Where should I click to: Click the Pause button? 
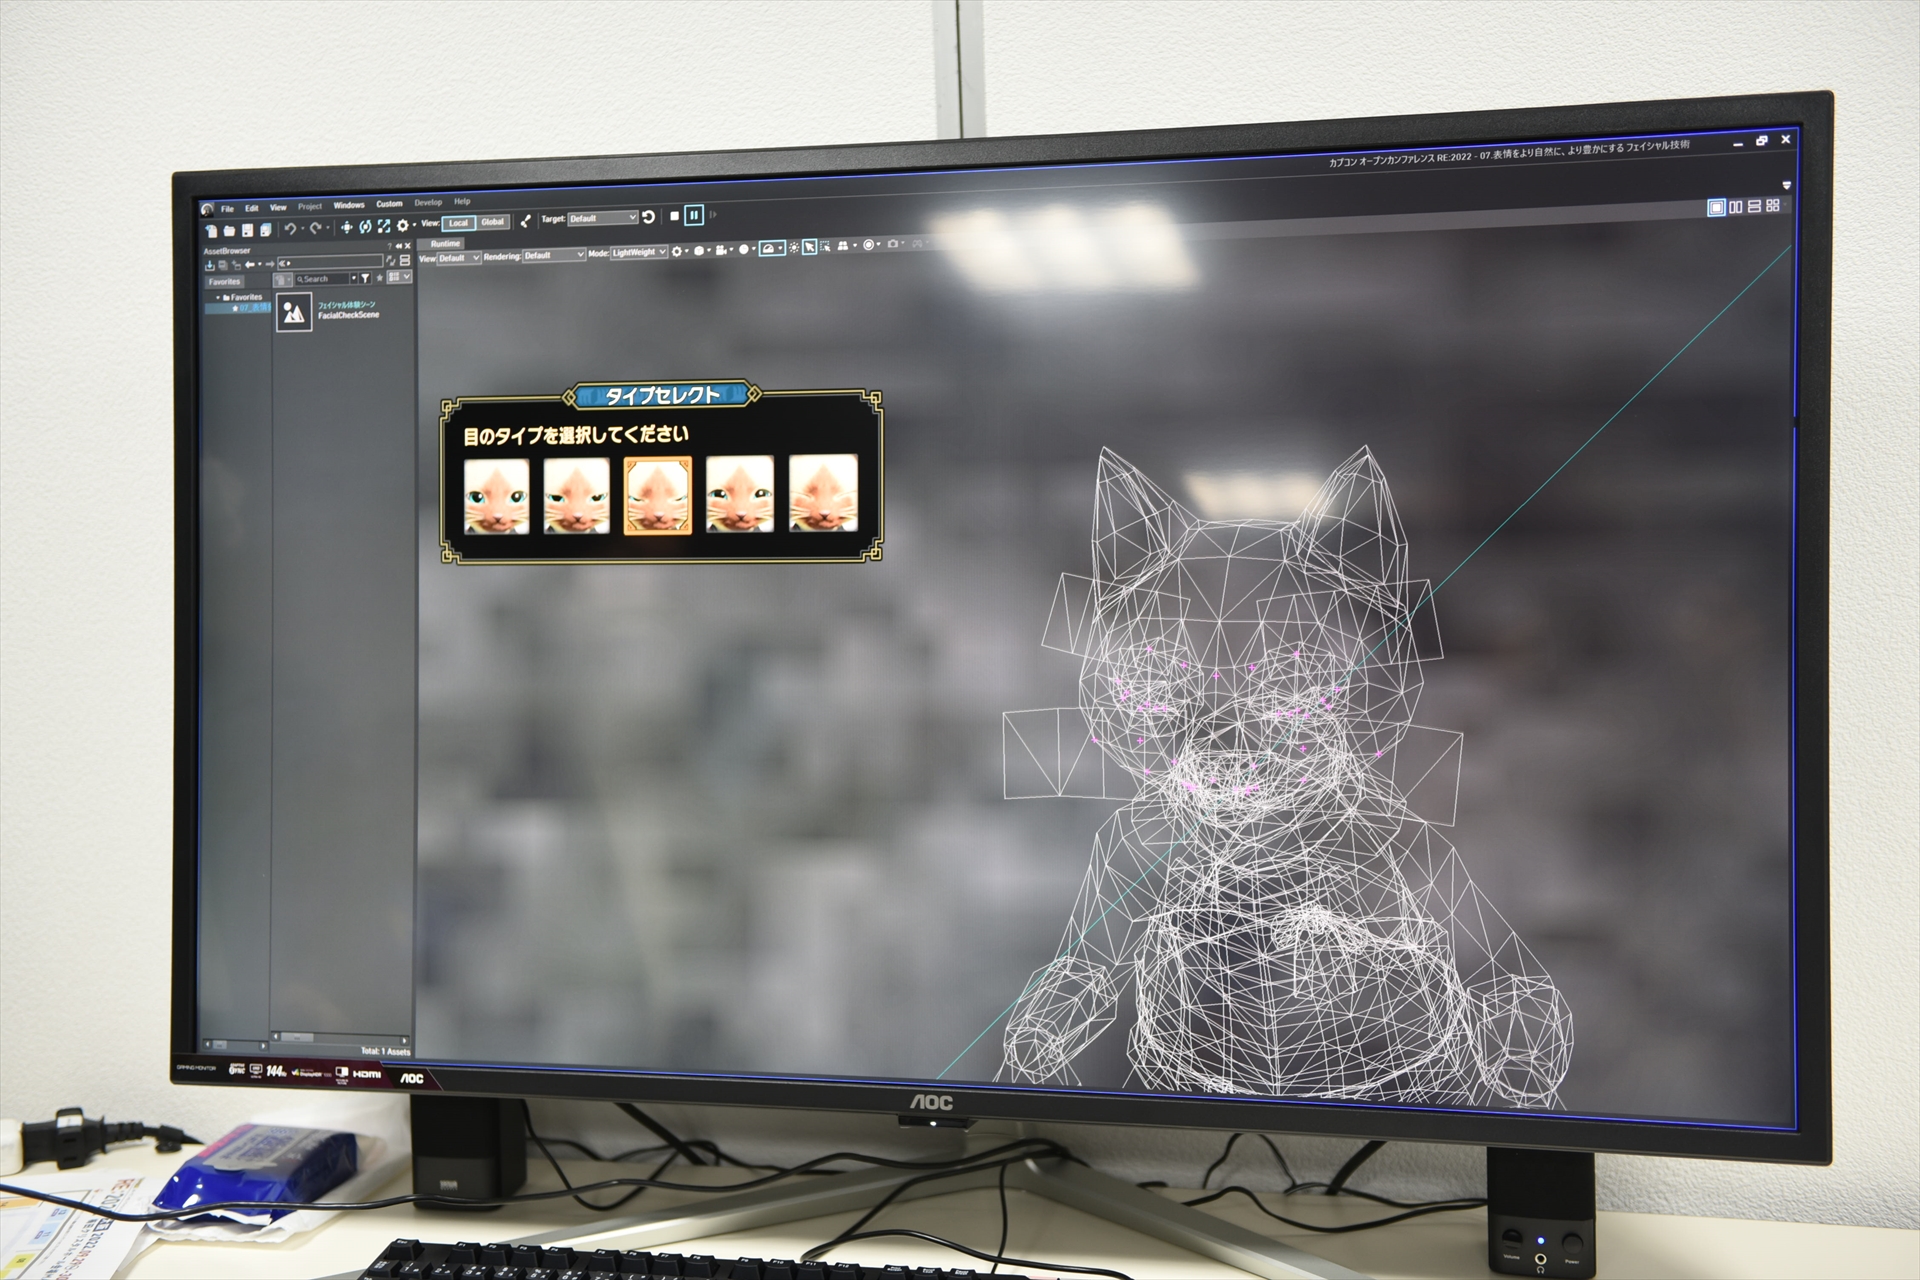(x=693, y=215)
